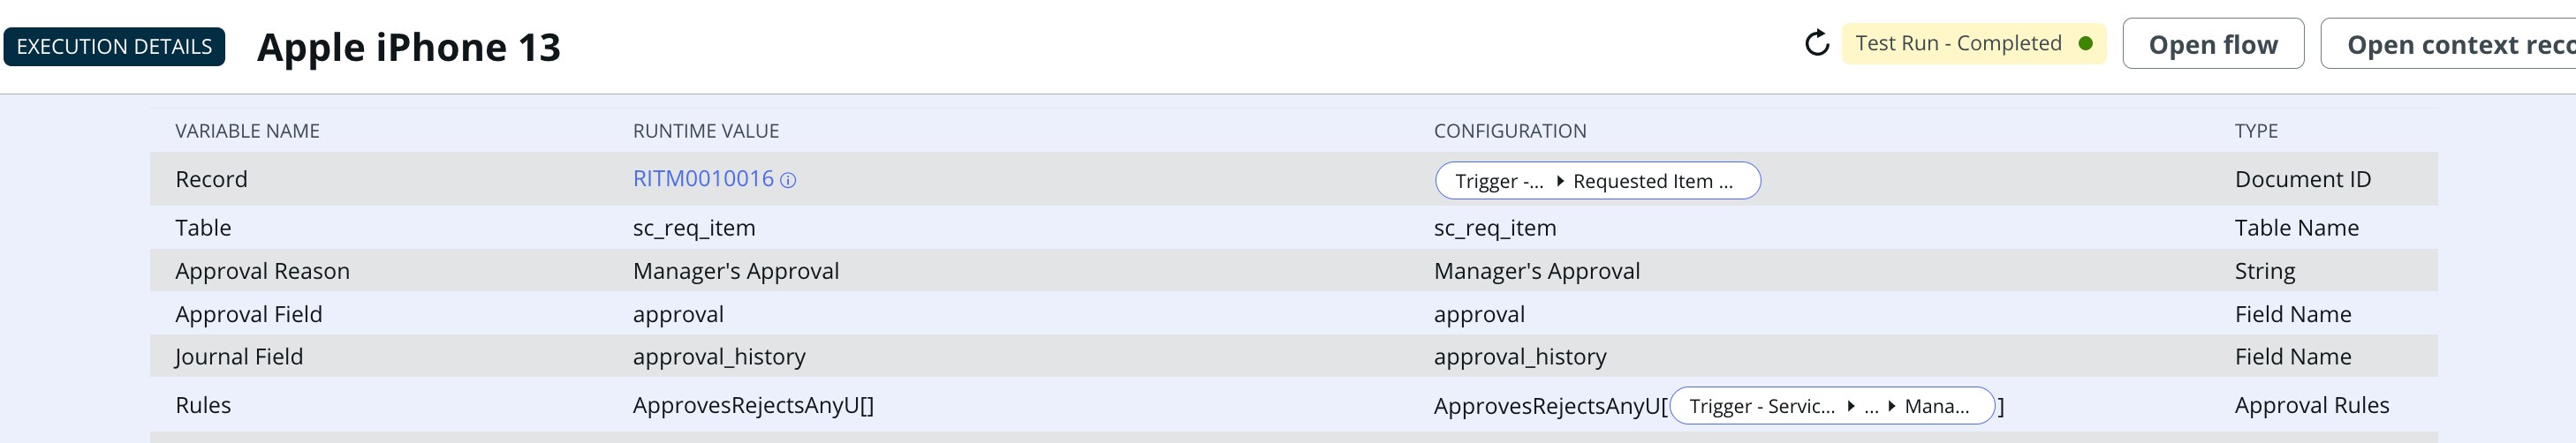Click the Trigger Requested Item data pill

tap(1597, 181)
